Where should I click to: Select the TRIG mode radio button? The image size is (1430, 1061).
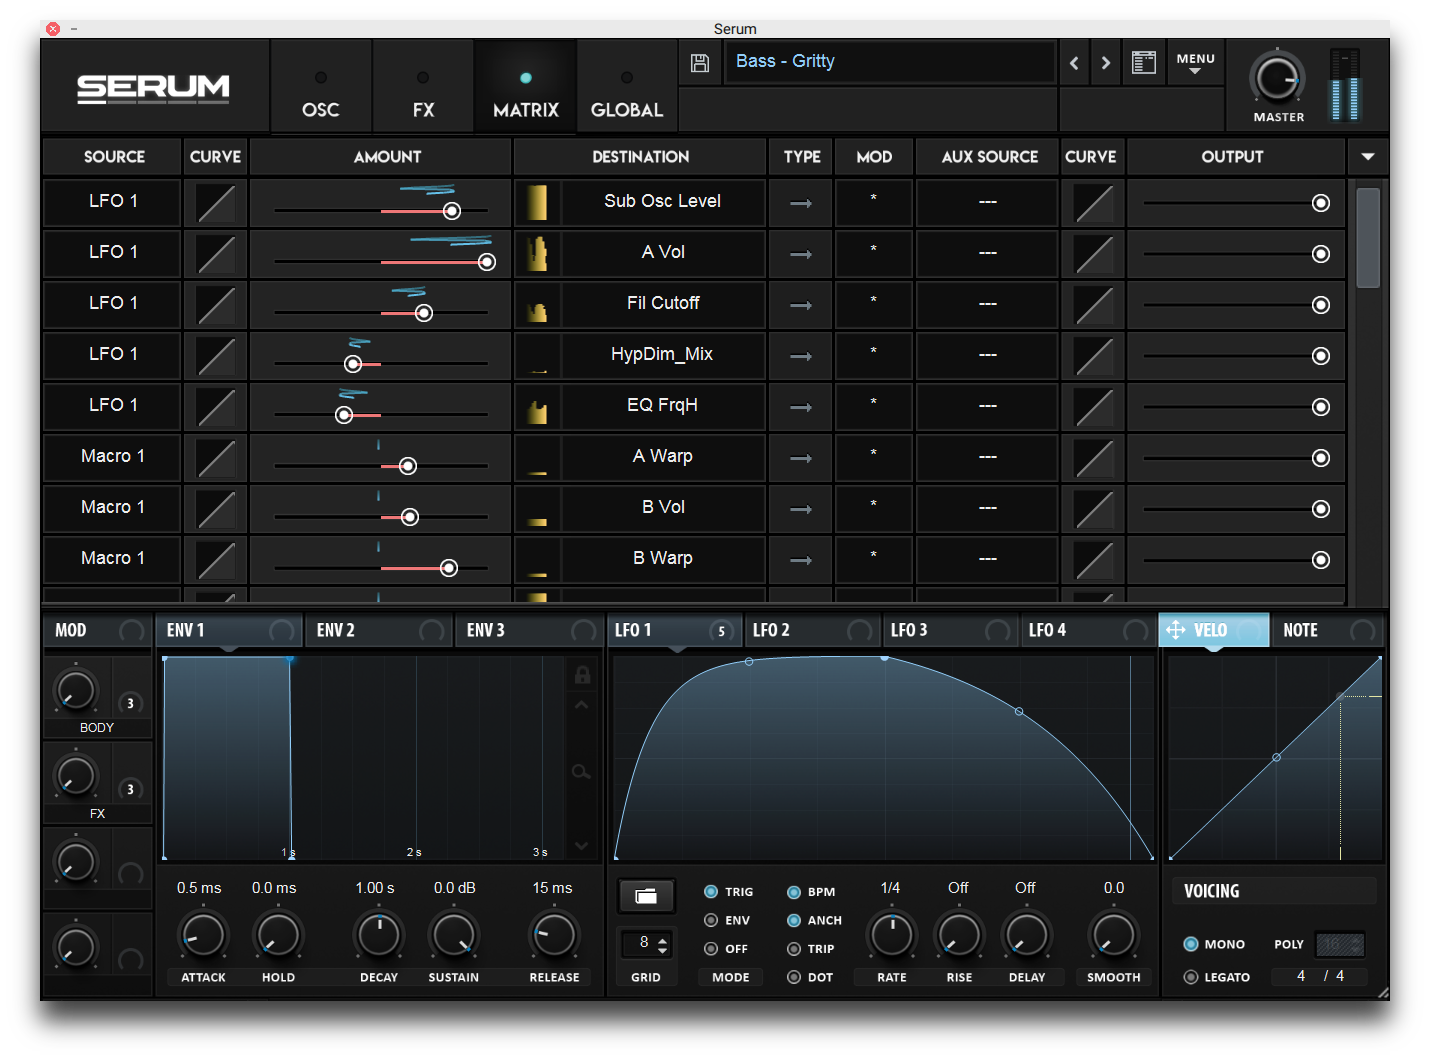coord(711,892)
